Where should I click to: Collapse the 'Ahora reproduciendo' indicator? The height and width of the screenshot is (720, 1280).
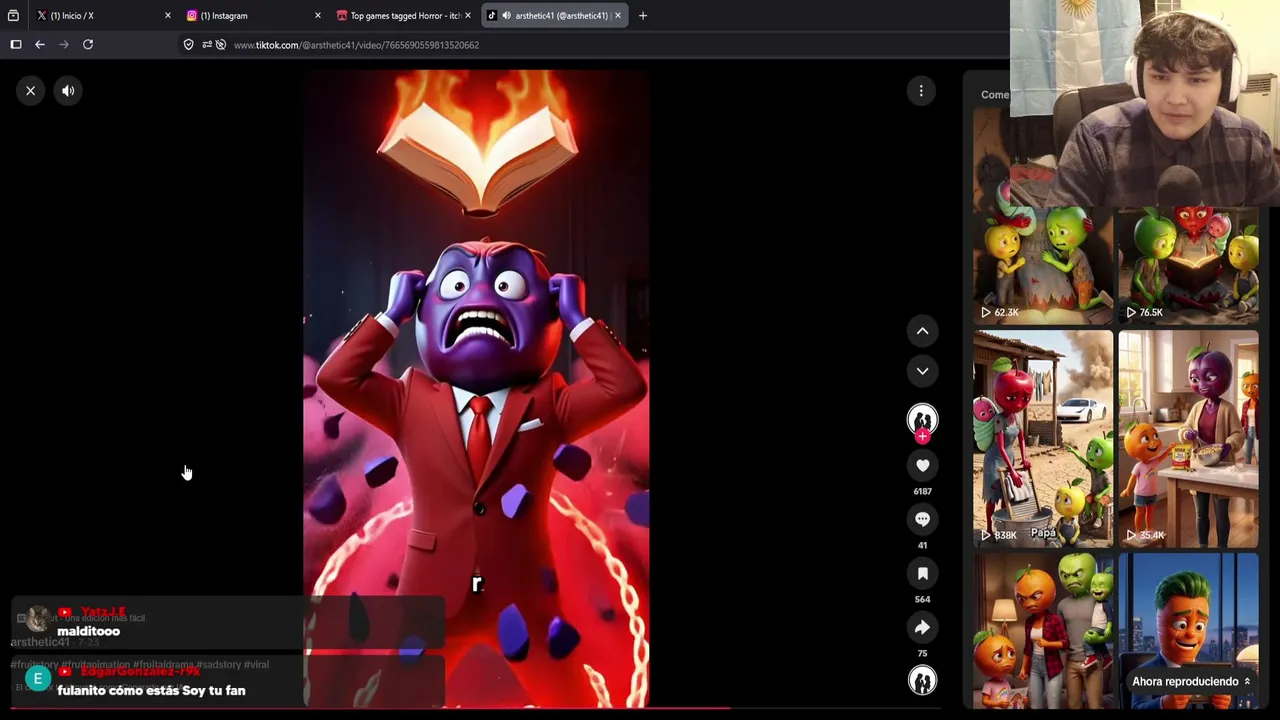[1191, 682]
